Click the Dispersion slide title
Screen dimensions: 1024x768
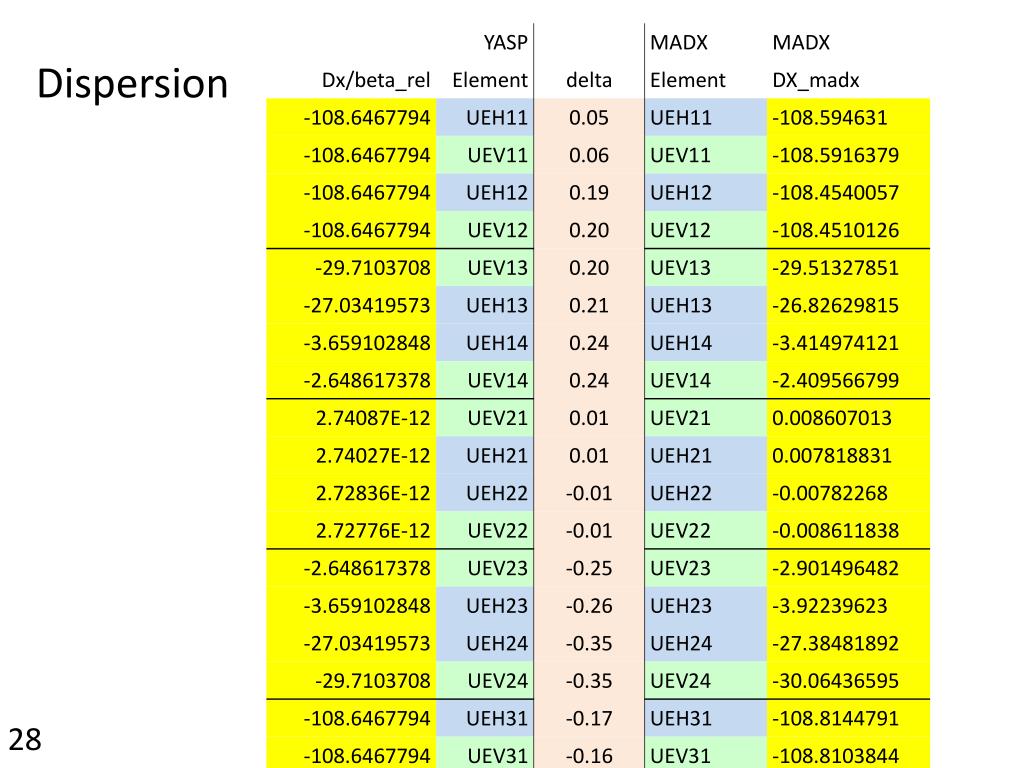133,85
